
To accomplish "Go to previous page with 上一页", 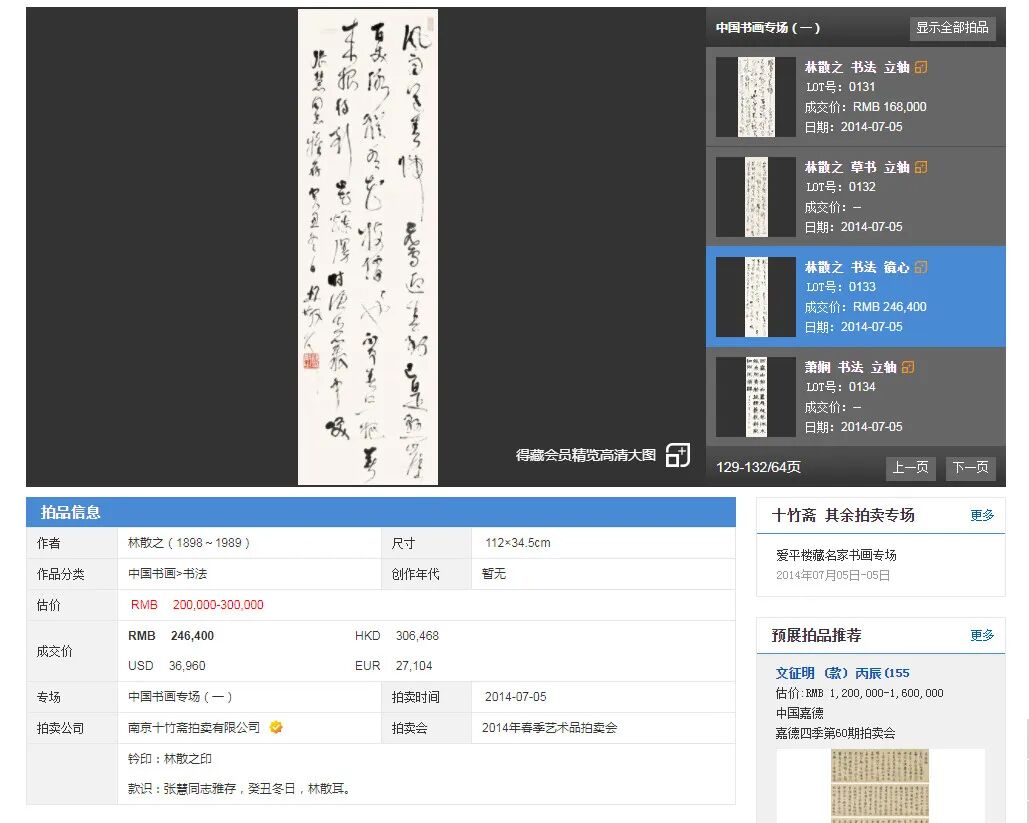I will 910,467.
